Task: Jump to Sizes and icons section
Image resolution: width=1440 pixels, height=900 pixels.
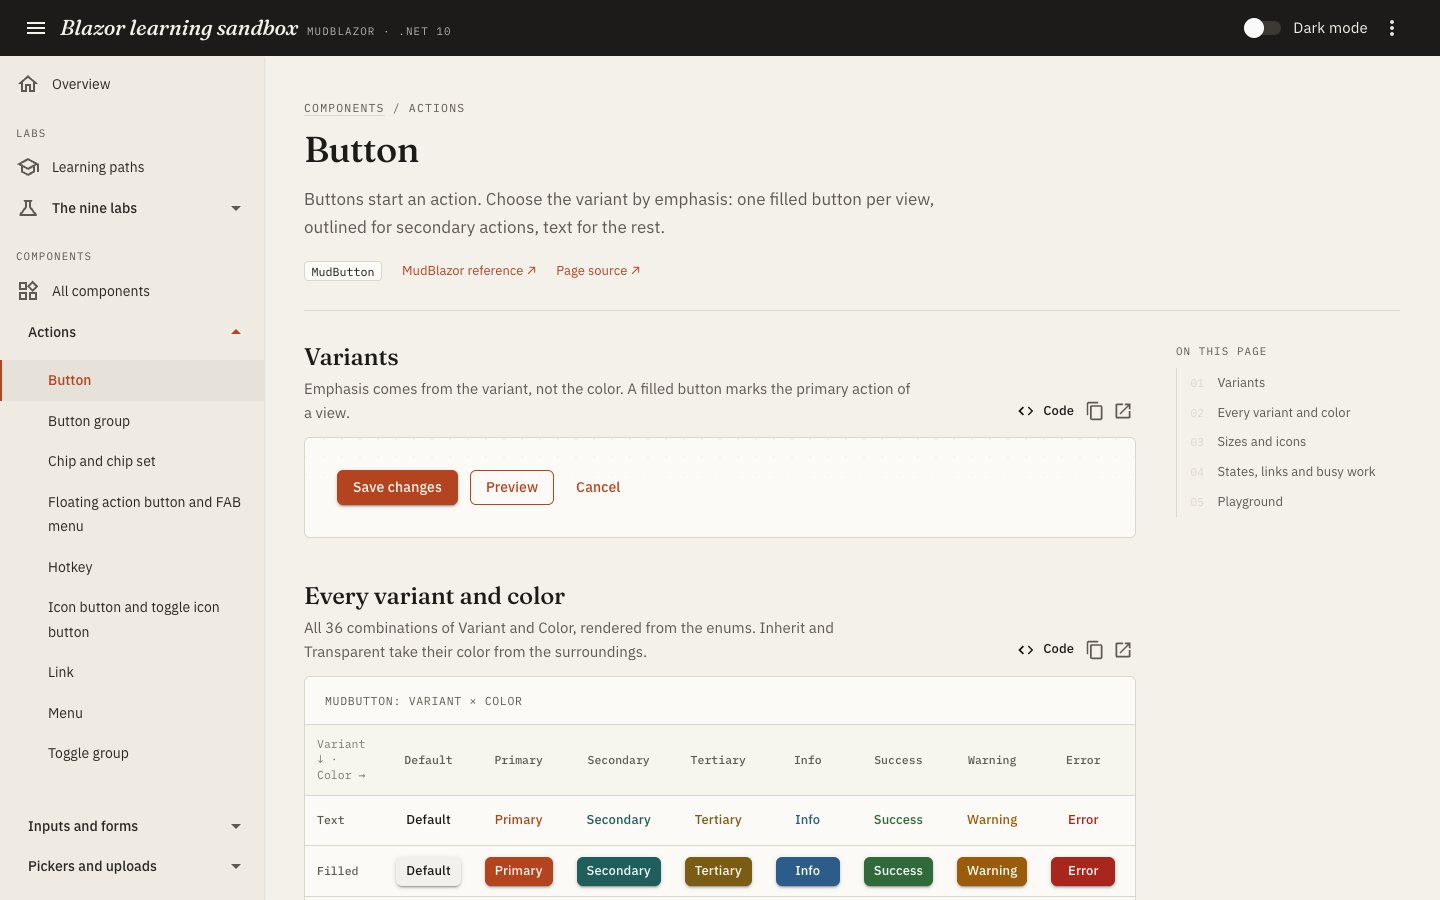Action: pos(1261,442)
